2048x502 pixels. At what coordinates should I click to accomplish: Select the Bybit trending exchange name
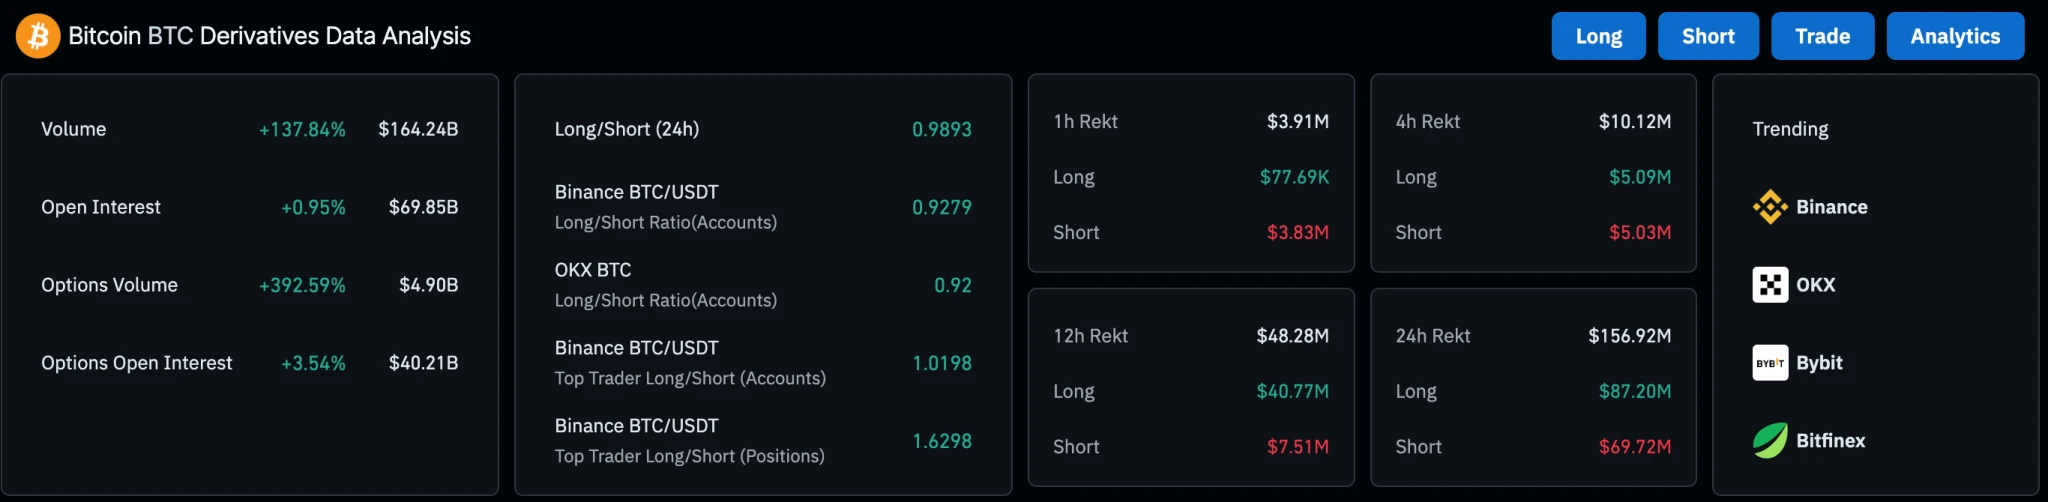click(x=1819, y=363)
